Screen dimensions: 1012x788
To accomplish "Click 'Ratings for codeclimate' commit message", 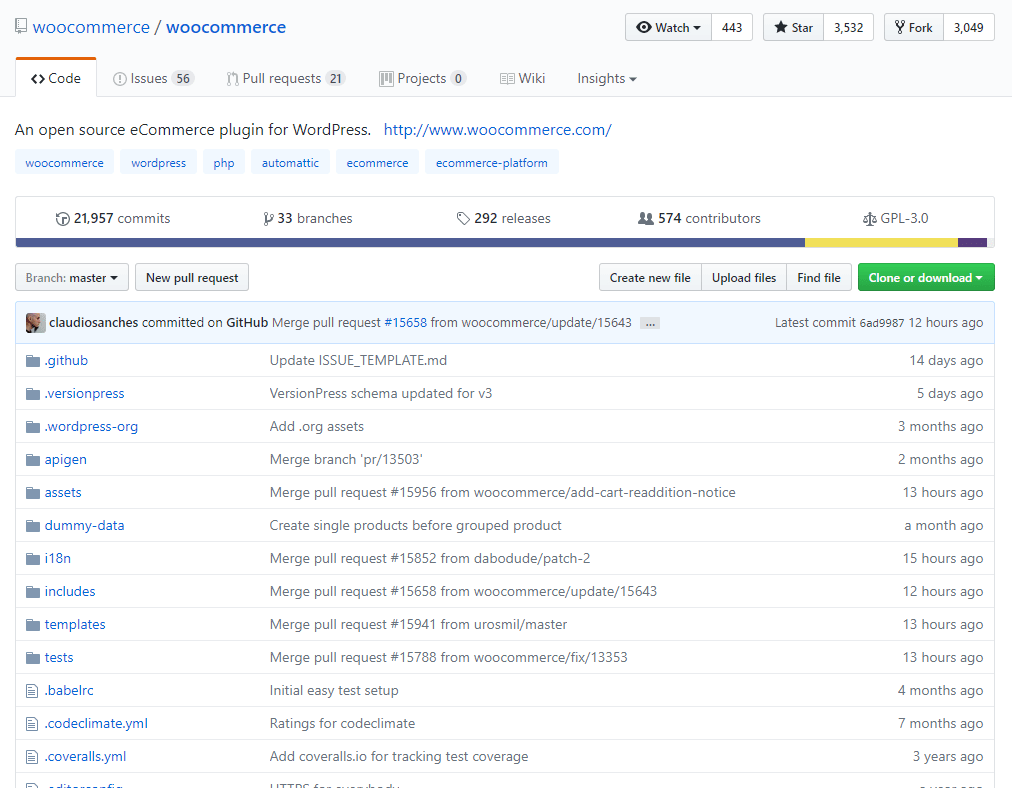I will [x=342, y=724].
